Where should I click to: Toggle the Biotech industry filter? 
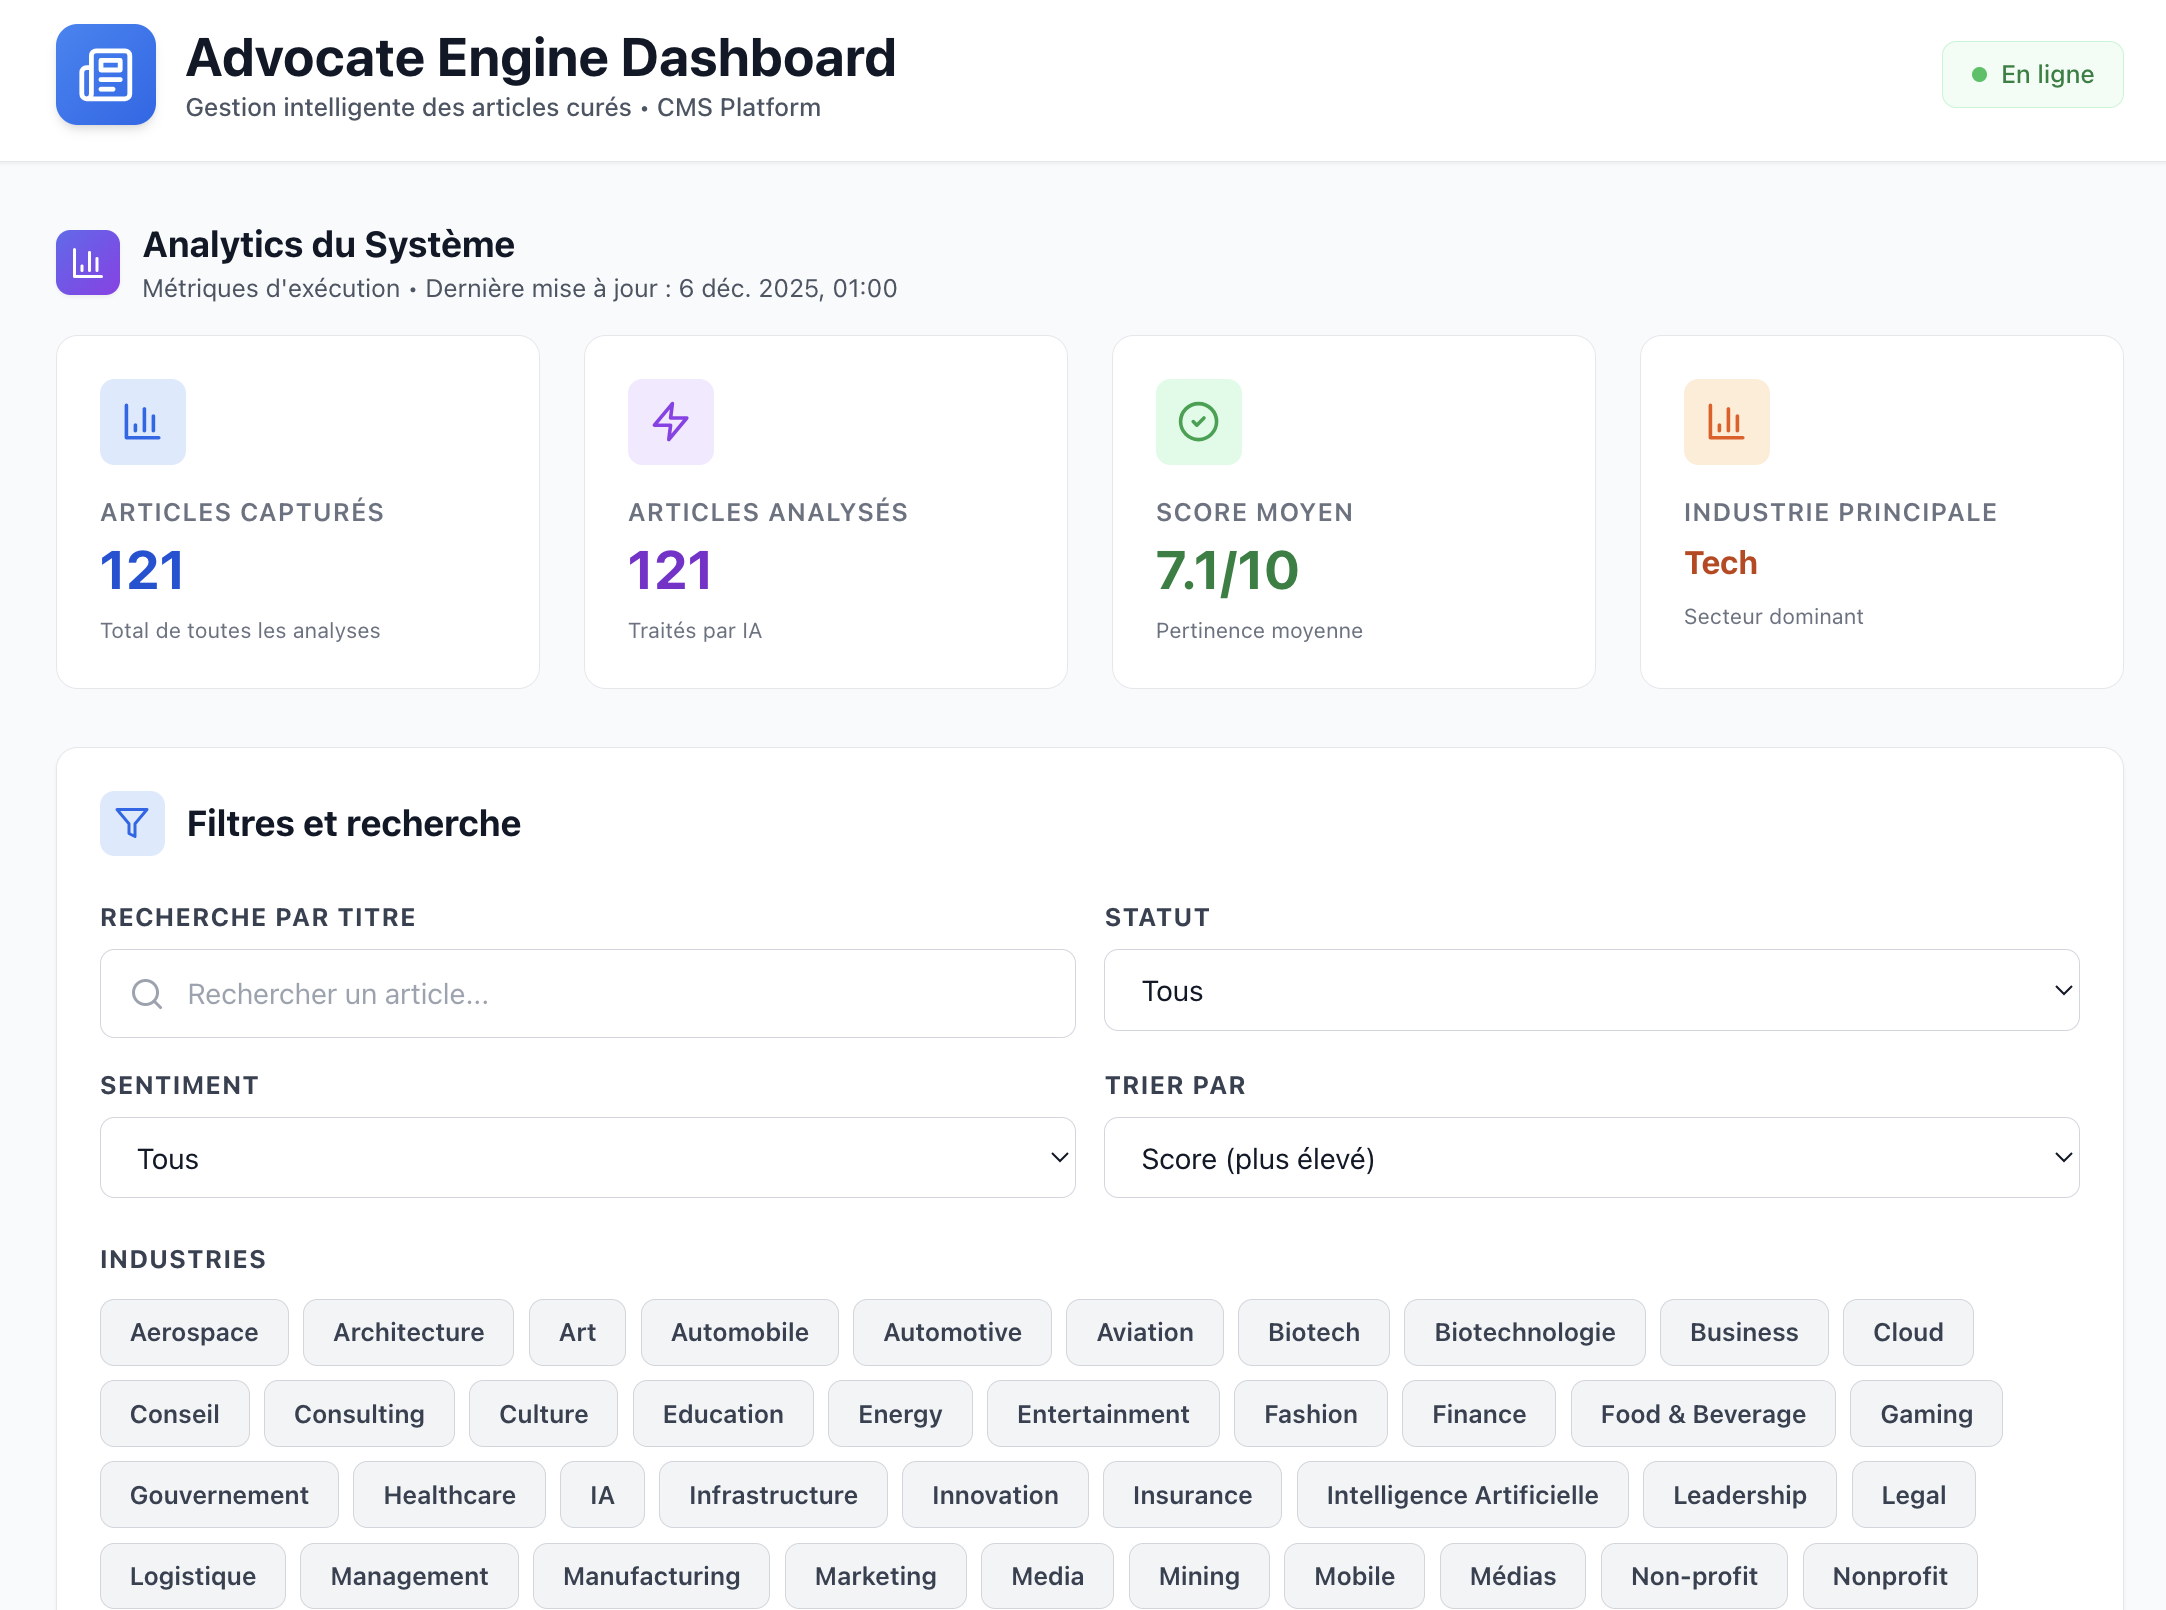tap(1313, 1332)
